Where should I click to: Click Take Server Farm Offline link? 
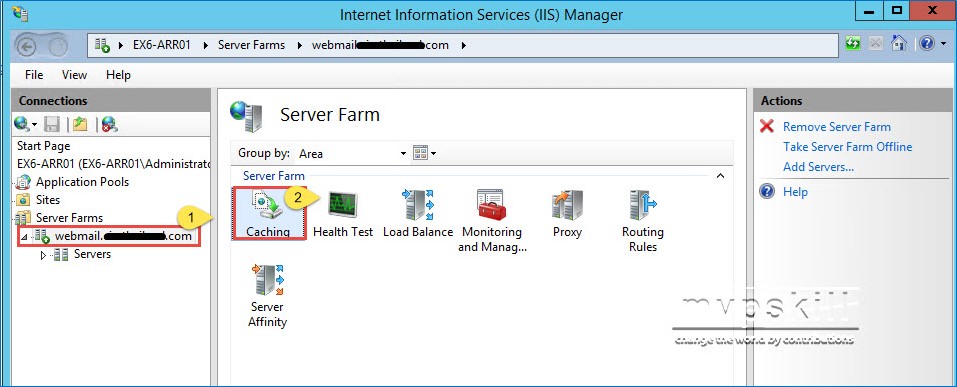(x=848, y=147)
